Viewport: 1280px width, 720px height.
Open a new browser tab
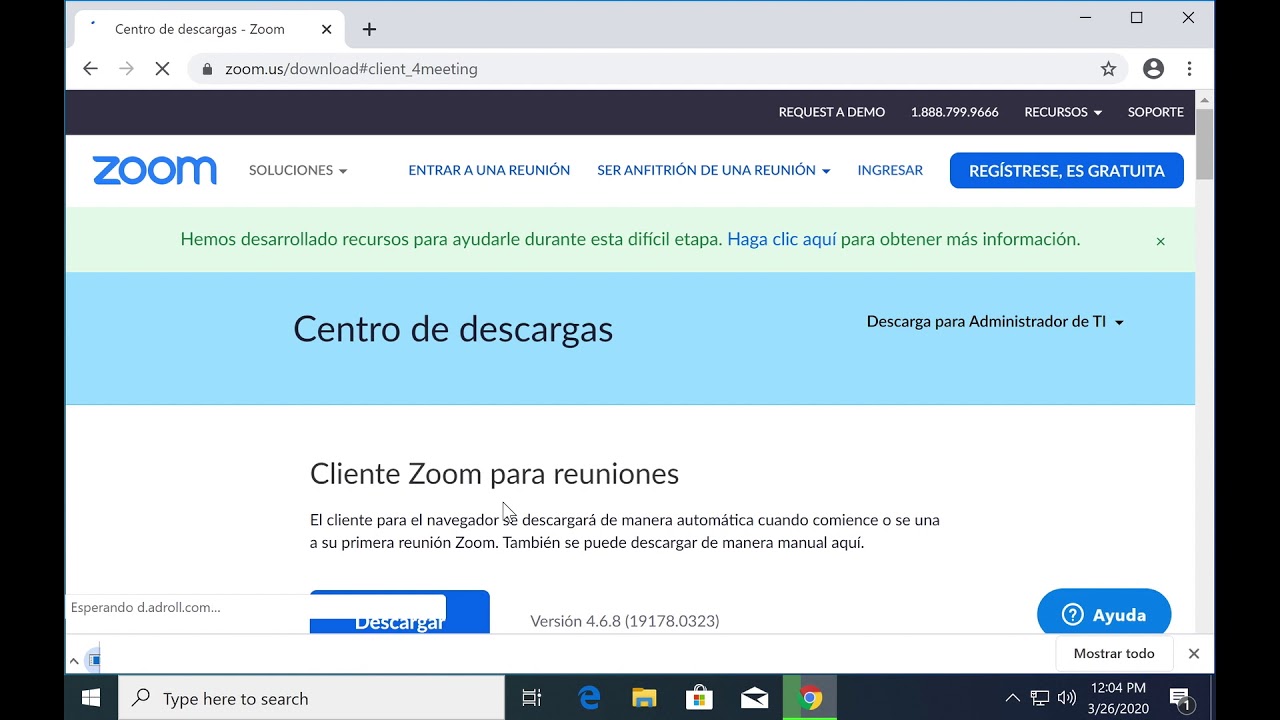(369, 29)
